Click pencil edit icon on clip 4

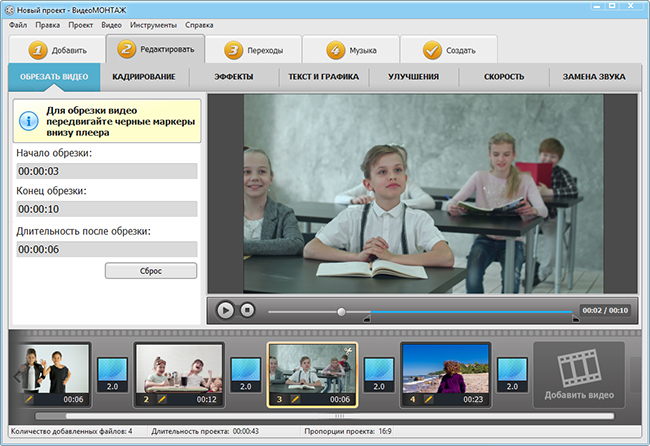pyautogui.click(x=428, y=399)
